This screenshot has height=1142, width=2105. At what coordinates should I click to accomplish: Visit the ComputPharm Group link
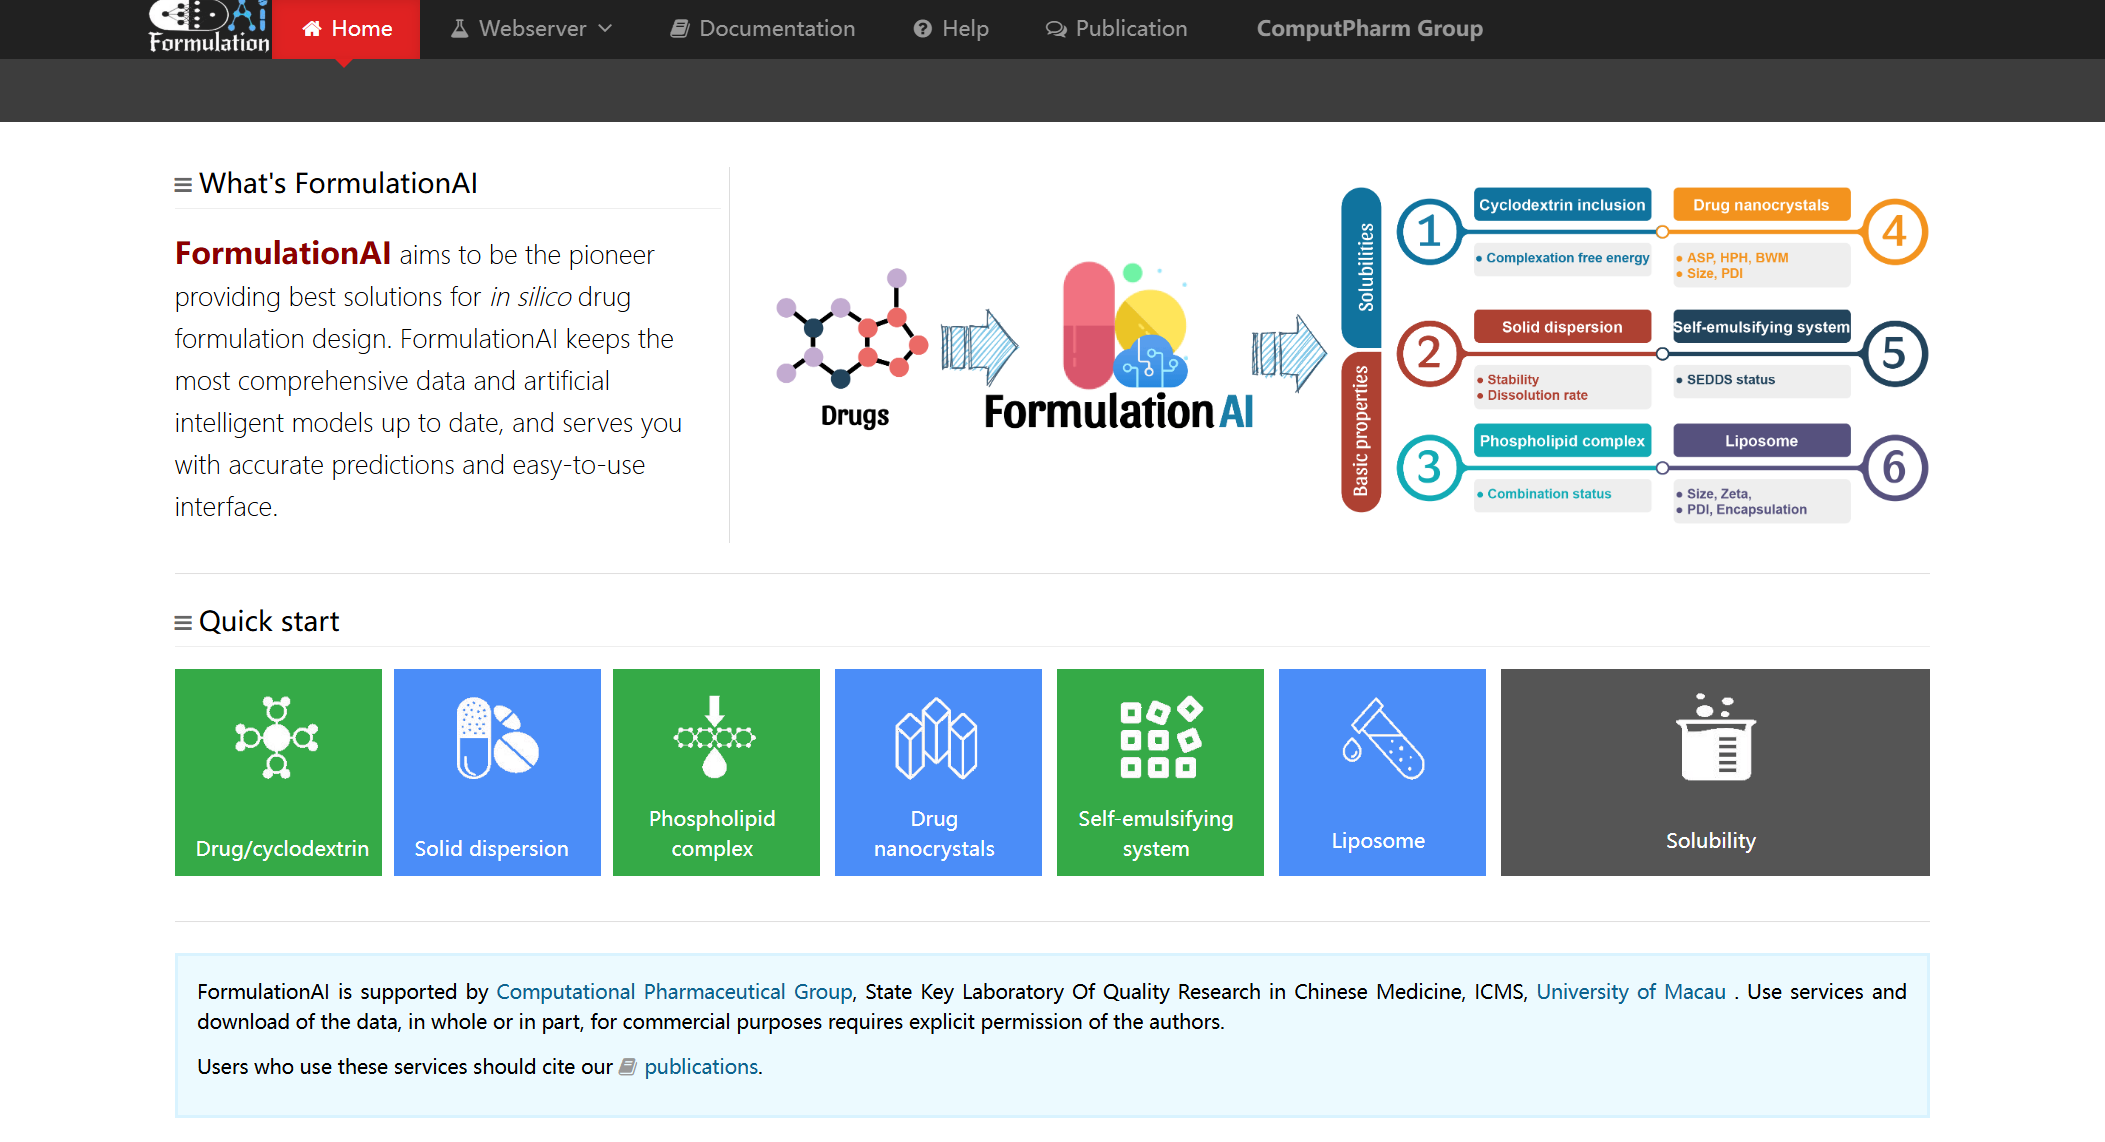1369,29
